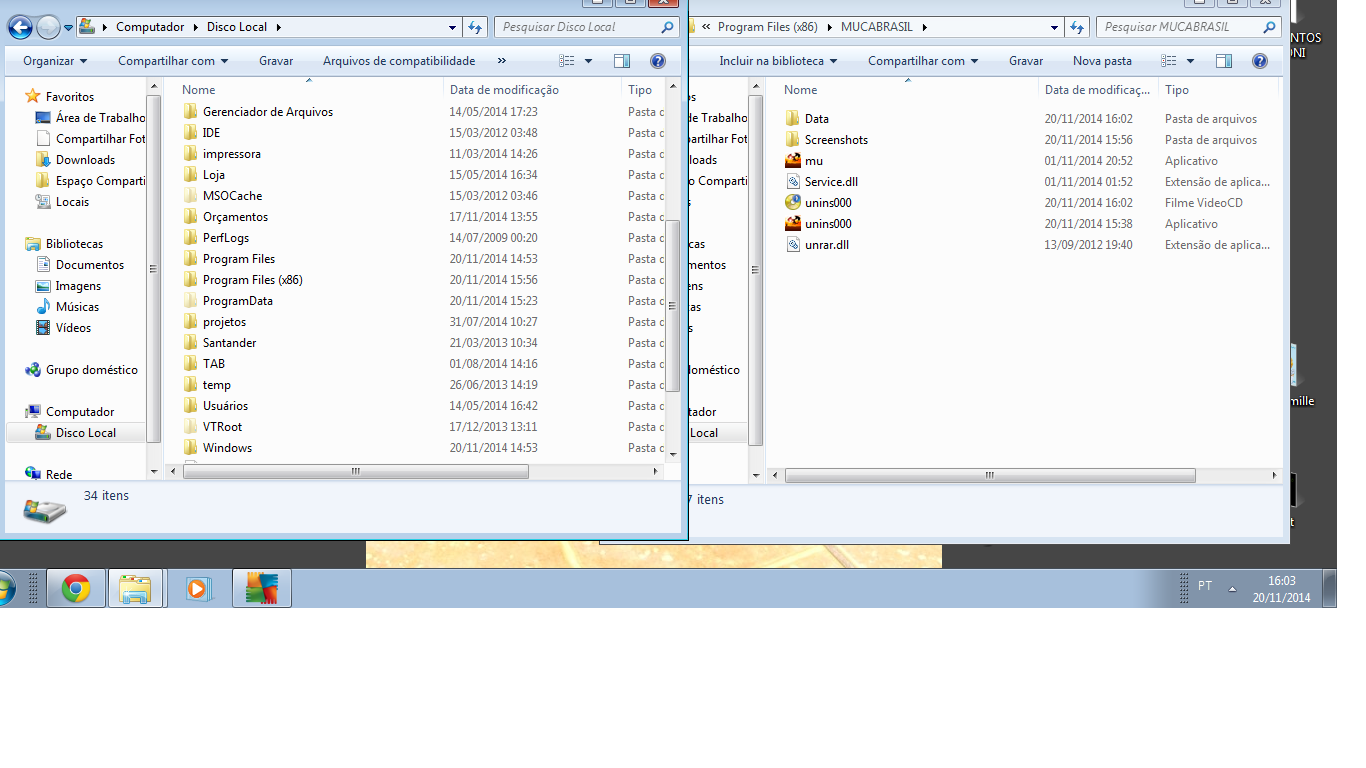Screen dimensions: 1366x768
Task: Click the Windows Media Player taskbar icon
Action: coord(198,589)
